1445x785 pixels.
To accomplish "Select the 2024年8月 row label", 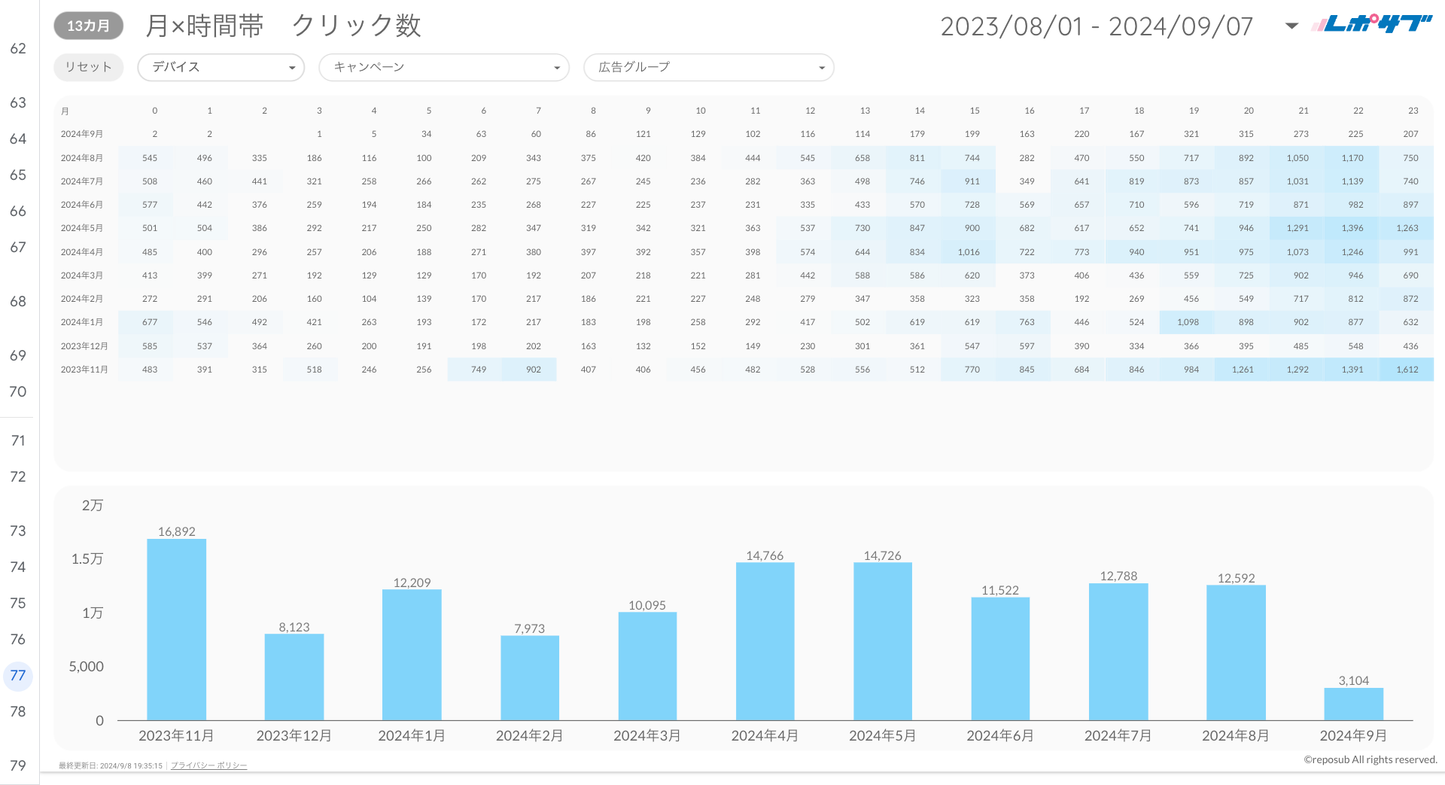I will pyautogui.click(x=82, y=158).
